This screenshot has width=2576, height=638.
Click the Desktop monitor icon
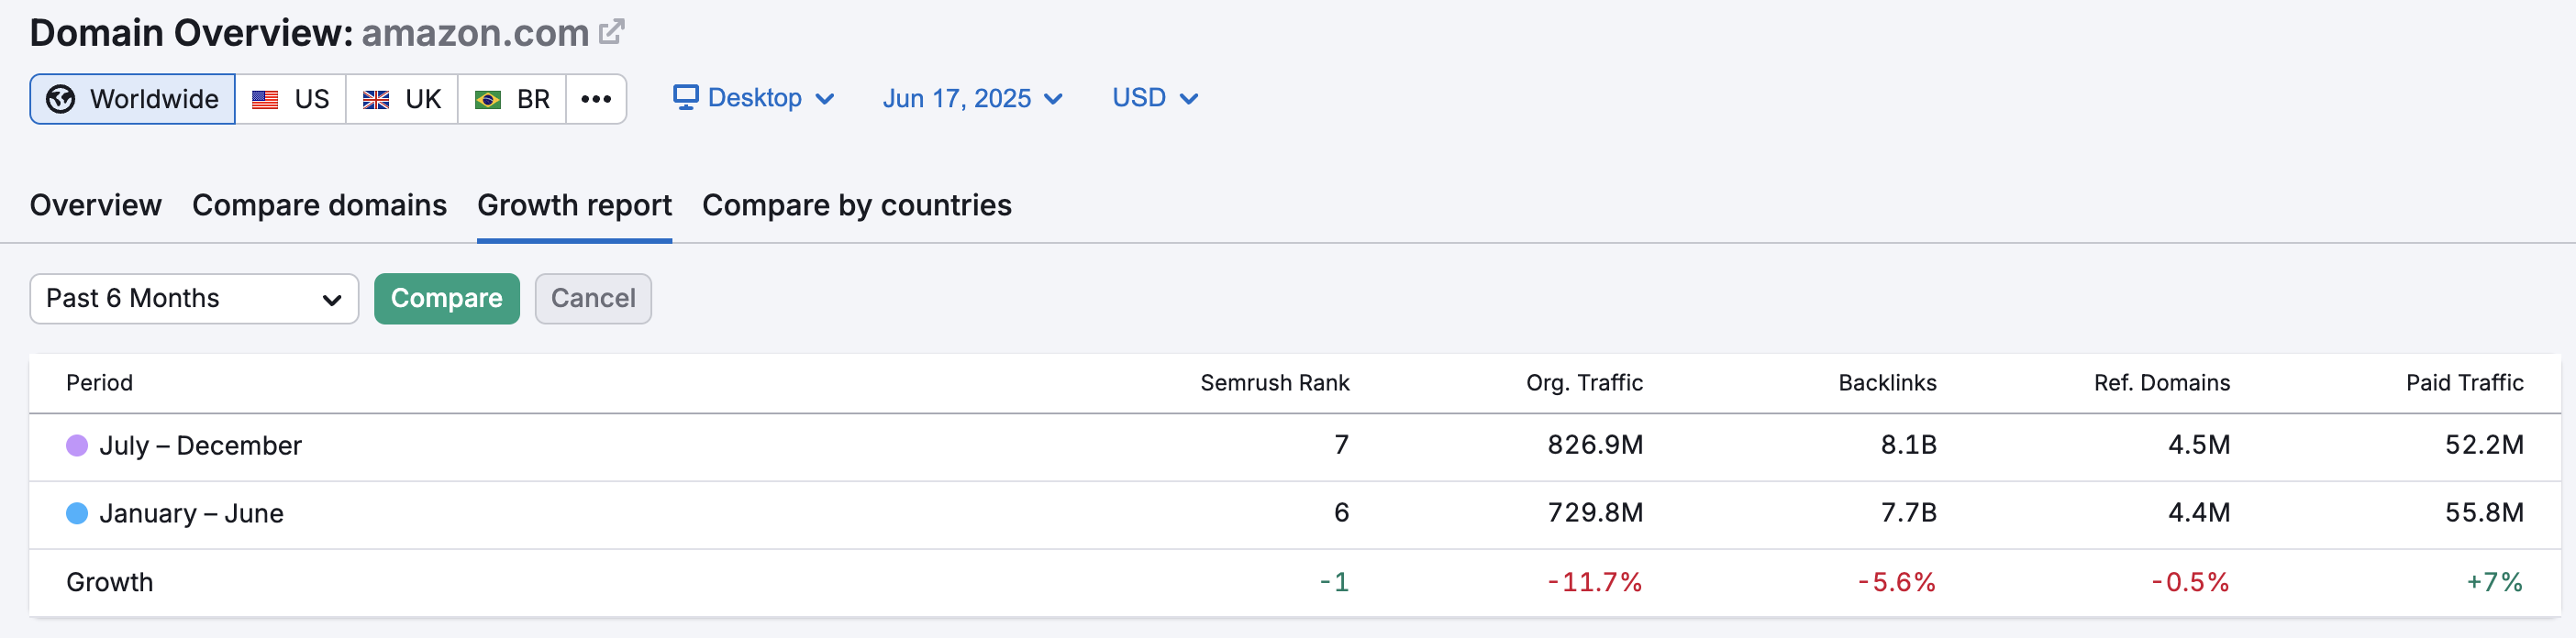(x=685, y=97)
